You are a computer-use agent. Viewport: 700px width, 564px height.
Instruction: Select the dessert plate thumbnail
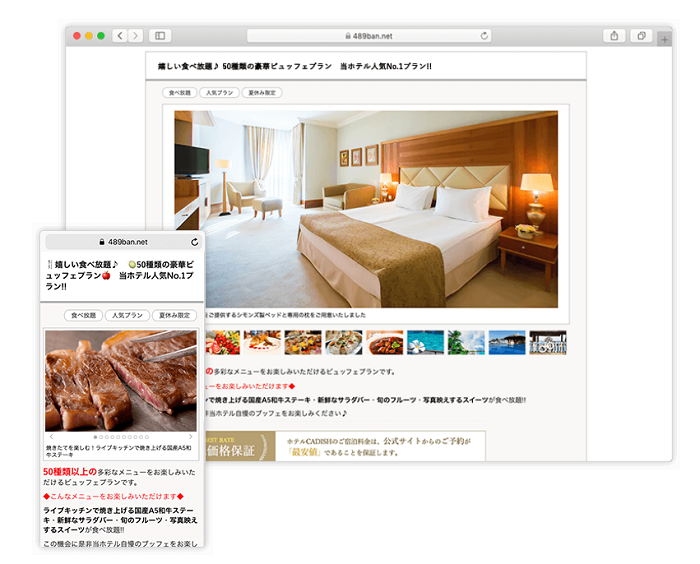[262, 343]
